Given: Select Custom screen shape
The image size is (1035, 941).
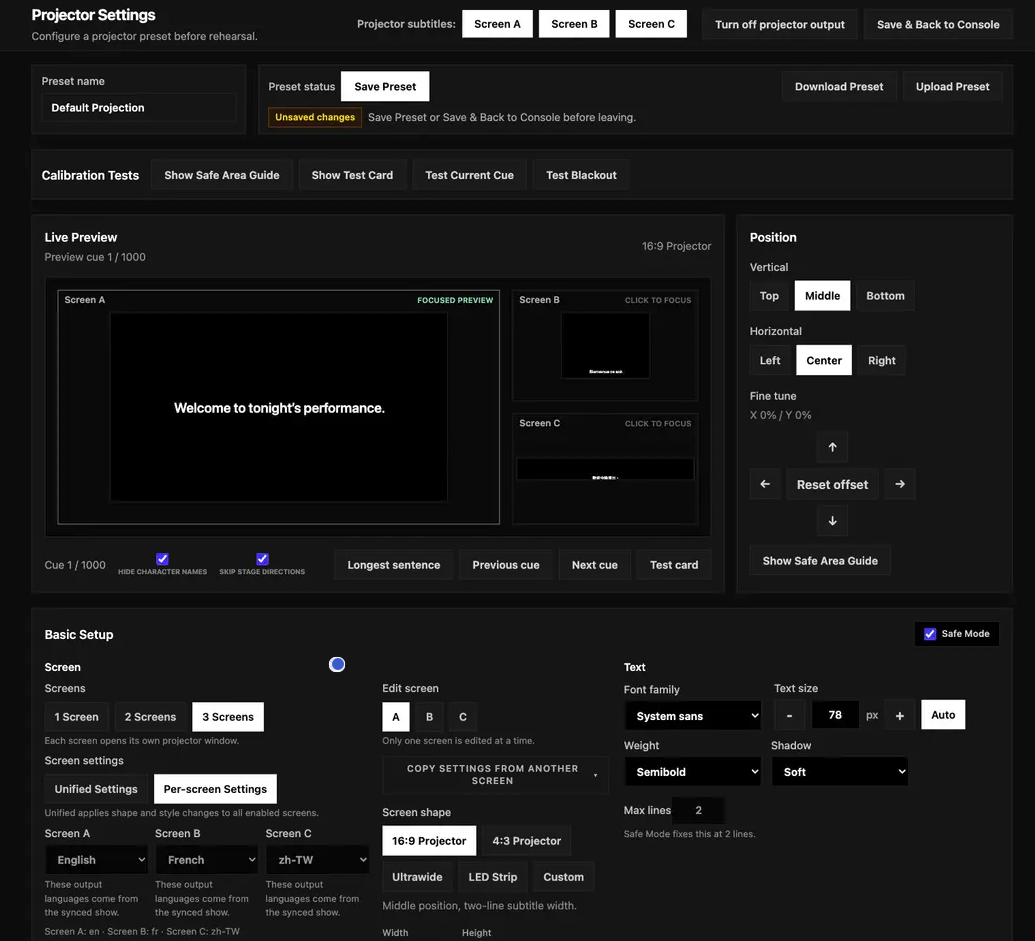Looking at the screenshot, I should pos(564,877).
